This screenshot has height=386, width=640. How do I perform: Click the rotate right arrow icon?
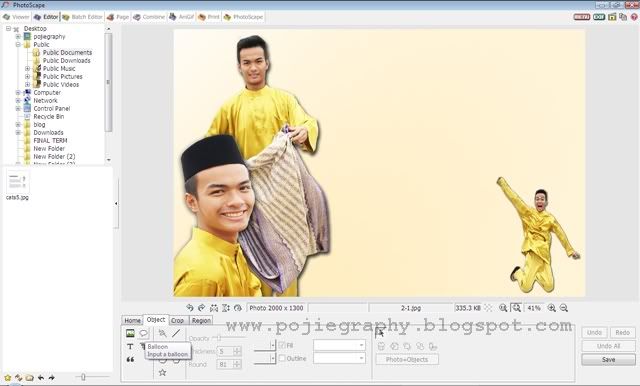(202, 308)
